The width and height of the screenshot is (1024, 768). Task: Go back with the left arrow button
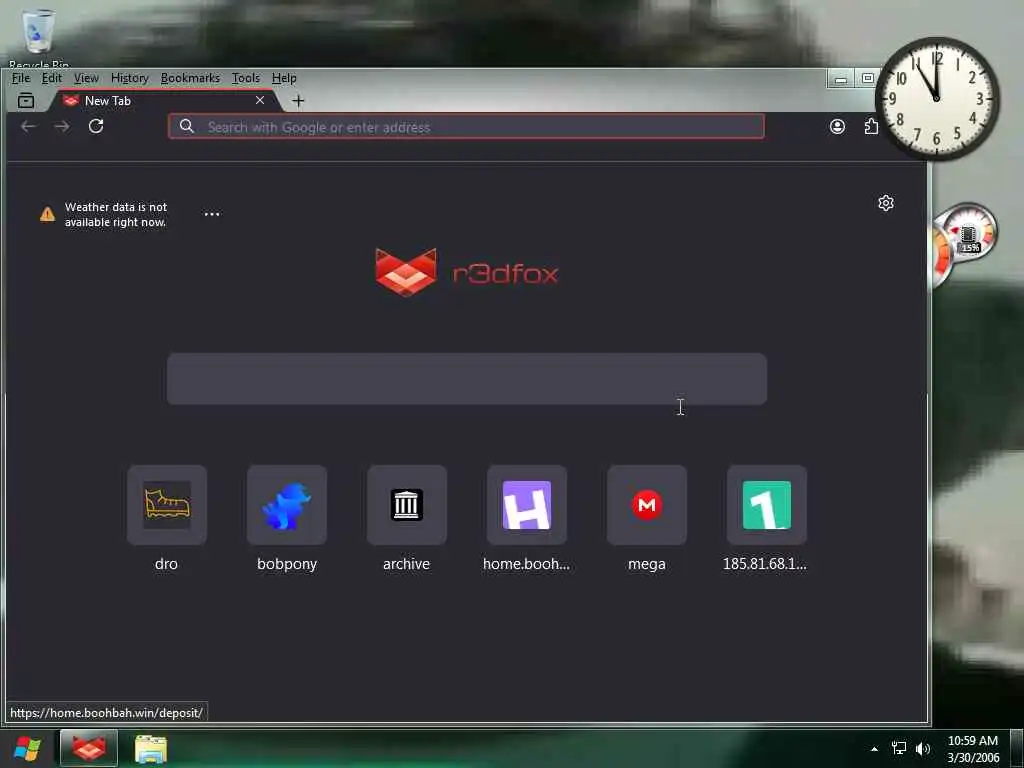(28, 126)
